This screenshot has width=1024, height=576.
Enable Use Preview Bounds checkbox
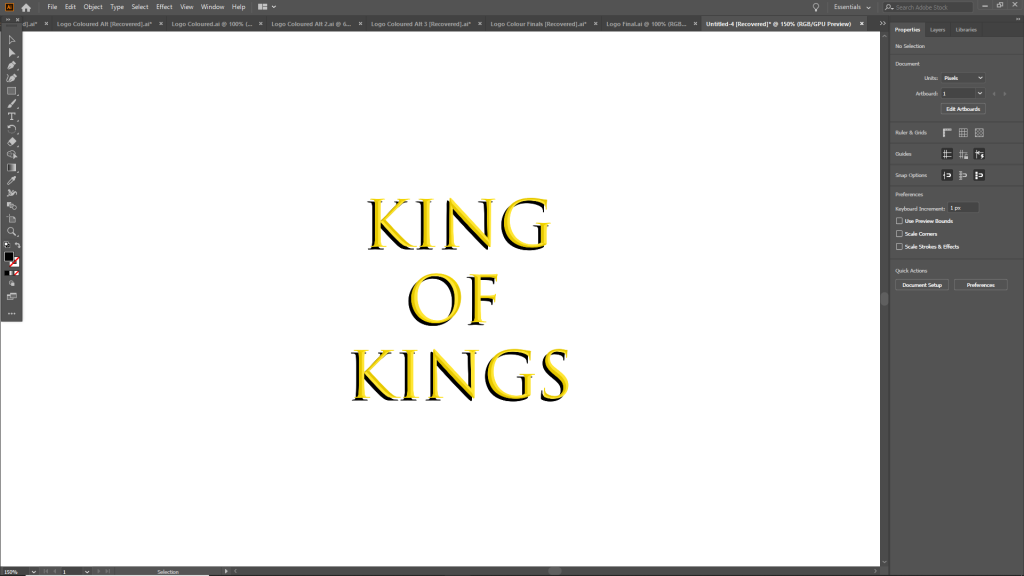899,220
